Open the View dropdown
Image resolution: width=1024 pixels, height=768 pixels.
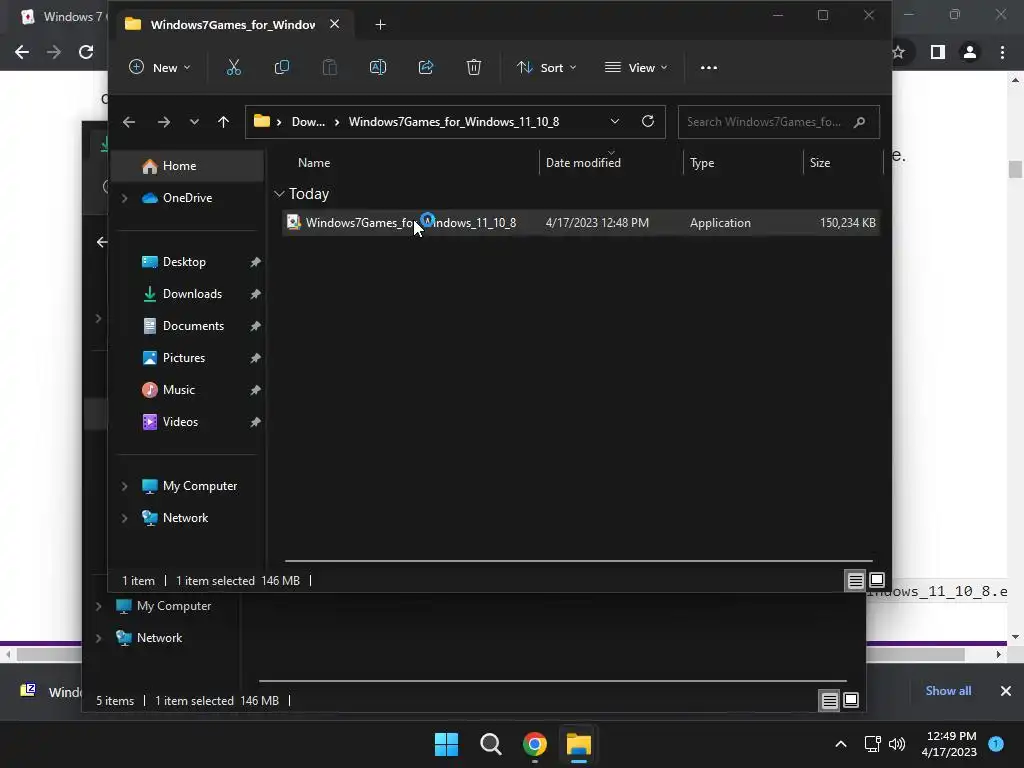pyautogui.click(x=636, y=67)
